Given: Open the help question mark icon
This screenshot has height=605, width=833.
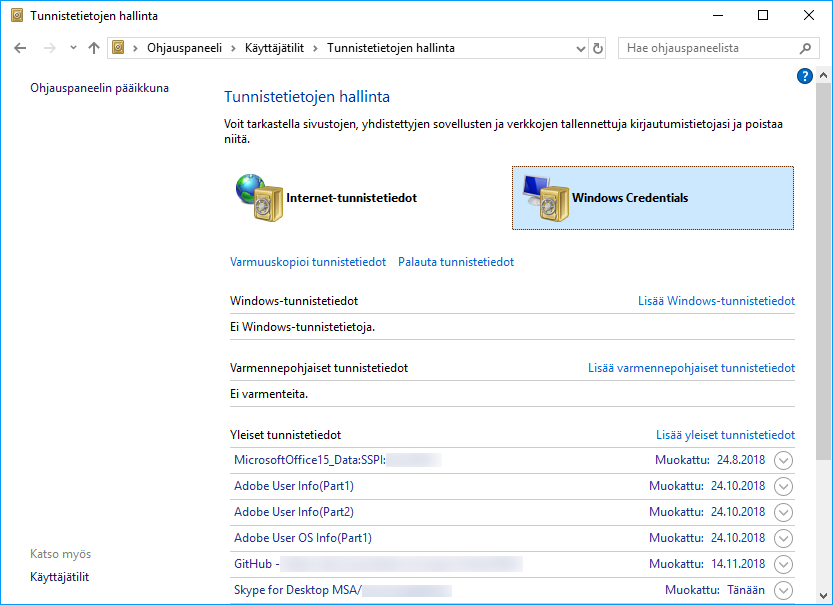Looking at the screenshot, I should coord(805,76).
